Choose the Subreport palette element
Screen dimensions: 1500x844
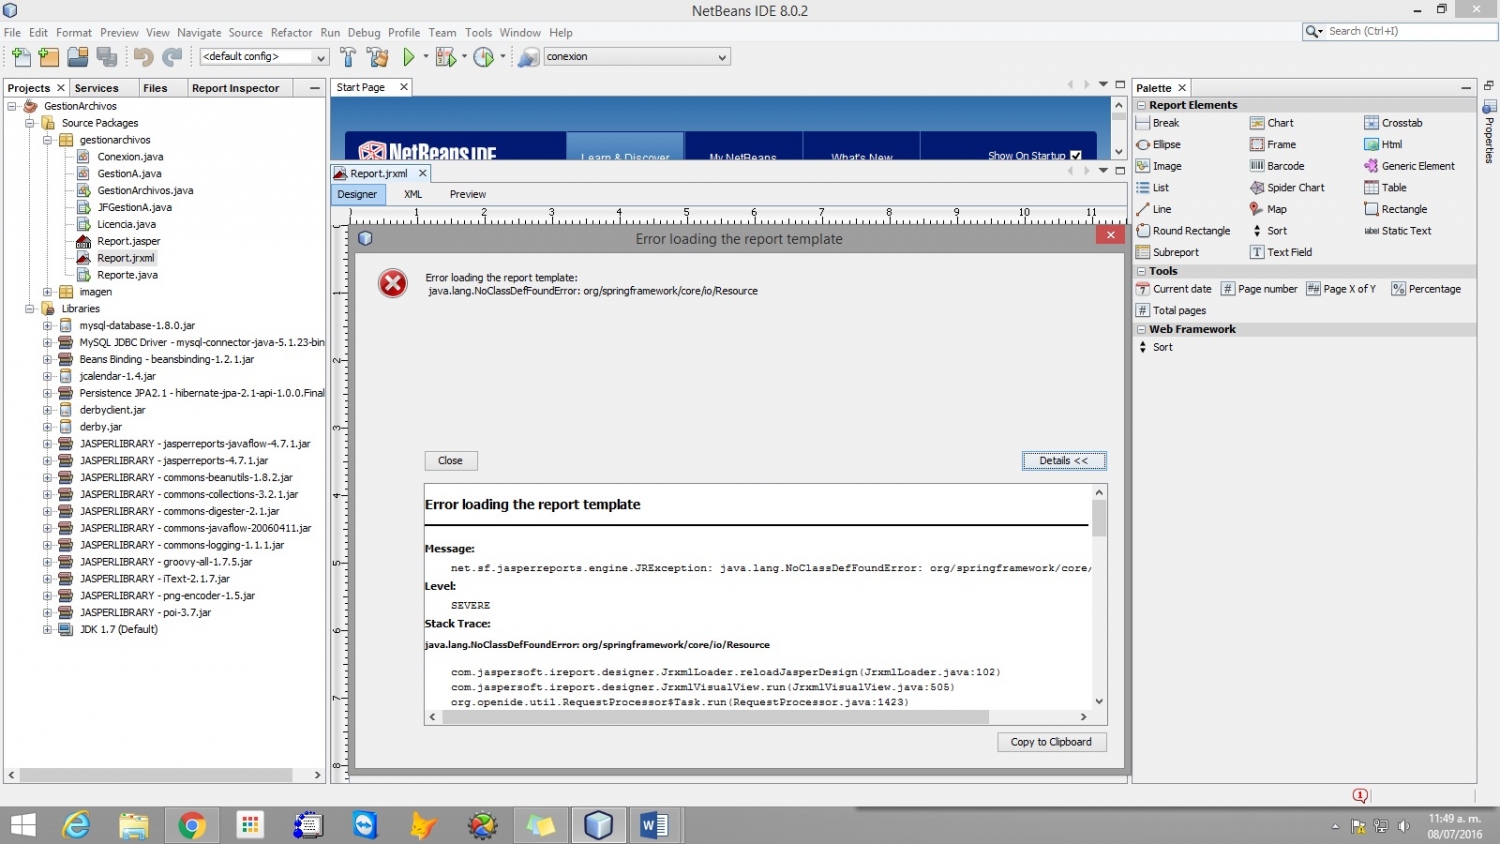(1167, 252)
